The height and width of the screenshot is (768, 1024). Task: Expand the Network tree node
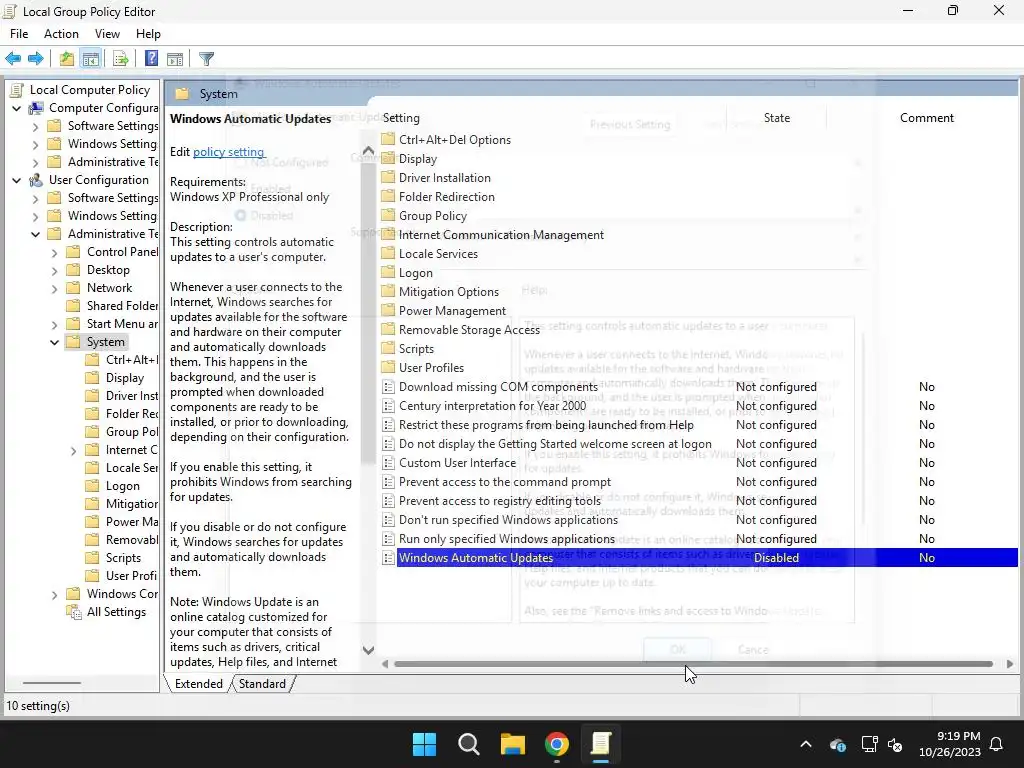[55, 288]
